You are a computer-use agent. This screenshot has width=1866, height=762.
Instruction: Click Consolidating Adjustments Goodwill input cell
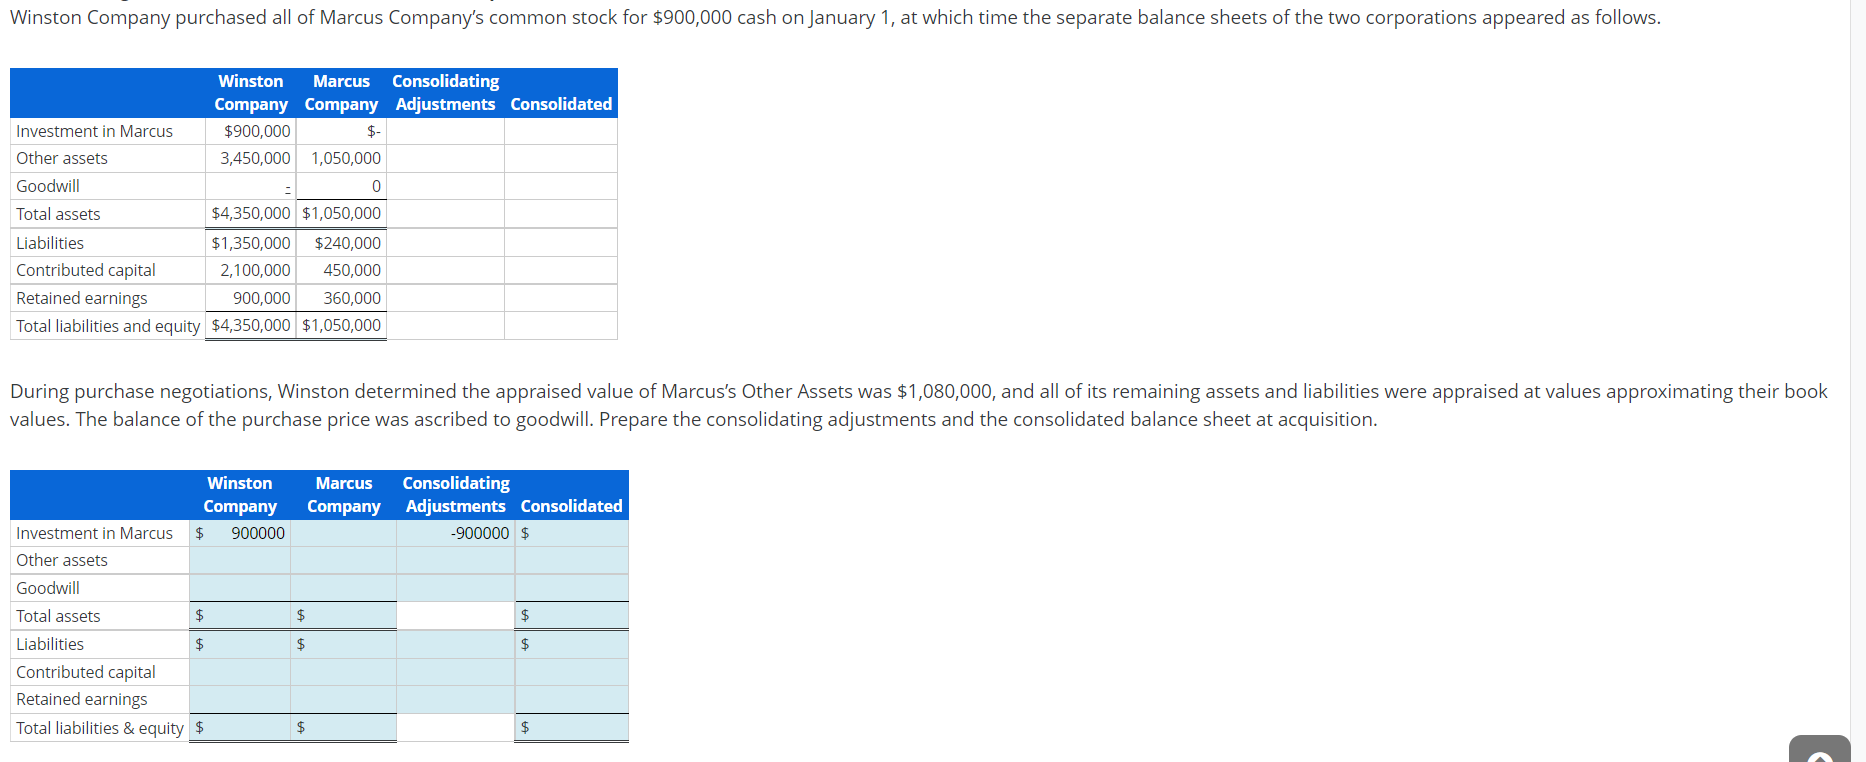455,588
